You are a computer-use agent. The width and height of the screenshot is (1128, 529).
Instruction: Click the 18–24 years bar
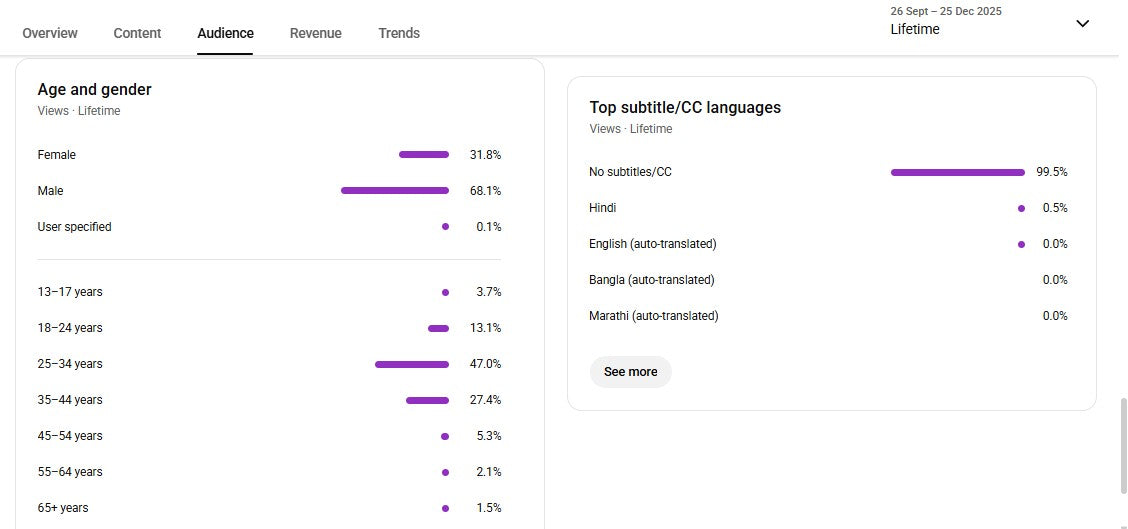tap(438, 328)
